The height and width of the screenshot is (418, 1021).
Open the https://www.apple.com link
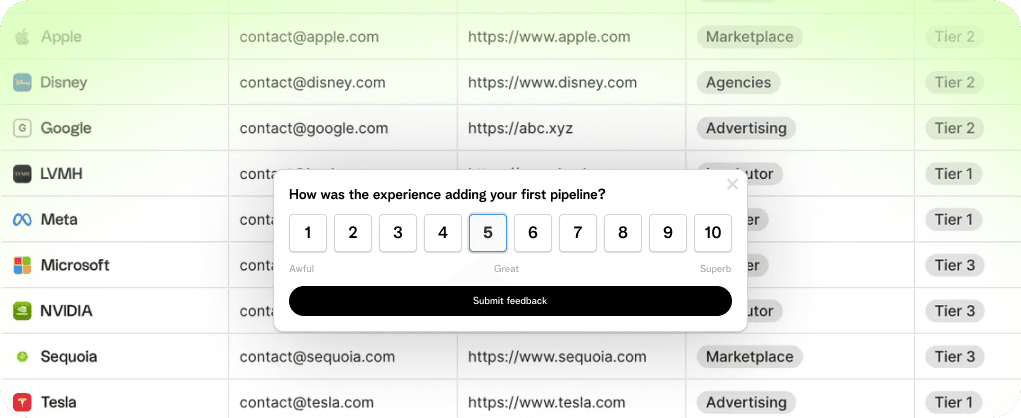(549, 37)
